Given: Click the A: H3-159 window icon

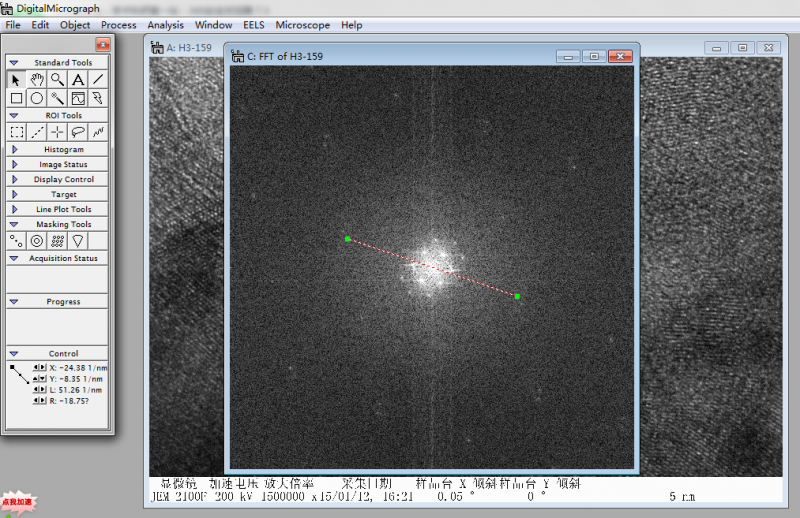Looking at the screenshot, I should pos(157,48).
